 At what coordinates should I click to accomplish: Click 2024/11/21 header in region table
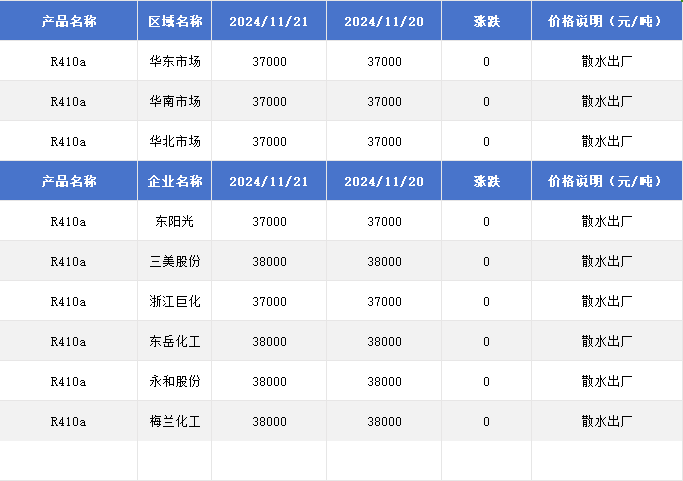point(269,21)
